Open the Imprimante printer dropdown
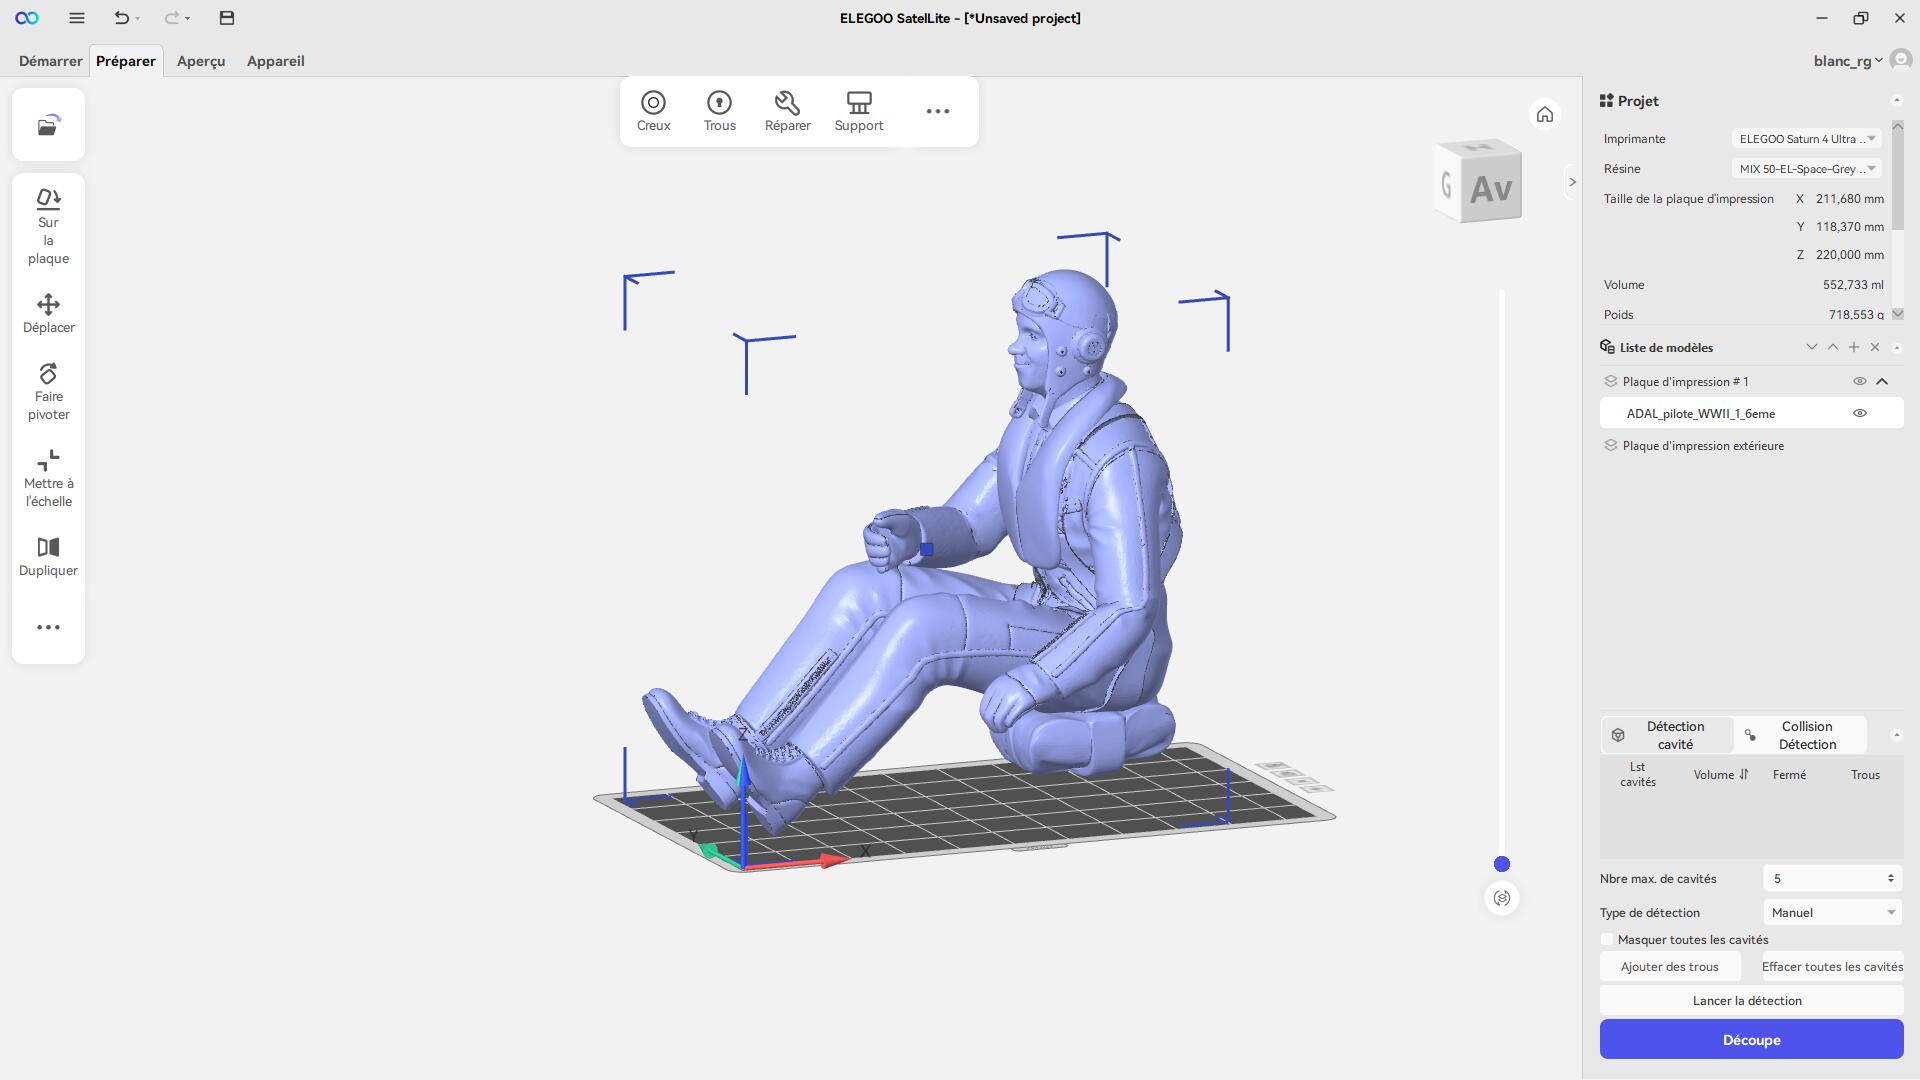 [x=1806, y=139]
